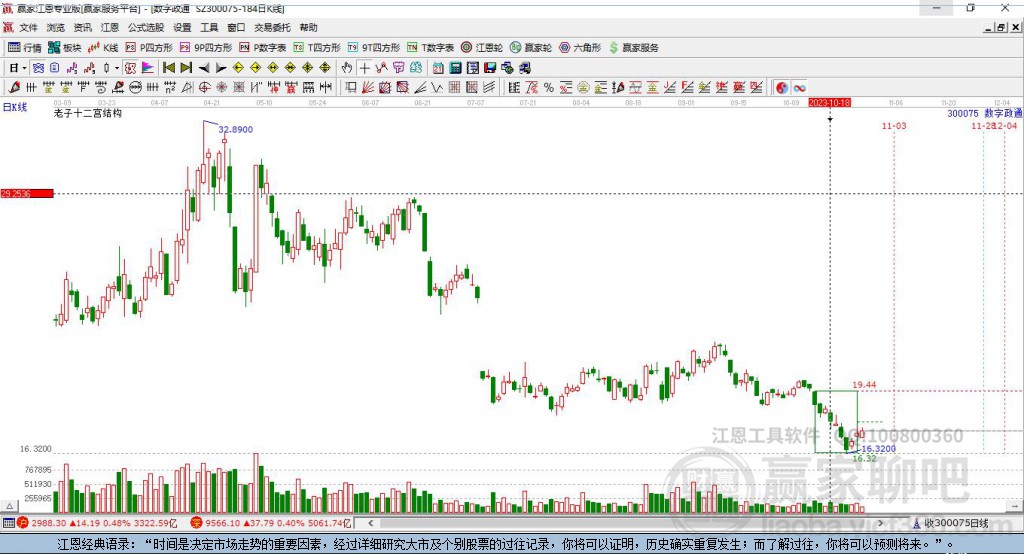Viewport: 1024px width, 554px height.
Task: Click the yin-yang taiji icon
Action: pos(782,88)
